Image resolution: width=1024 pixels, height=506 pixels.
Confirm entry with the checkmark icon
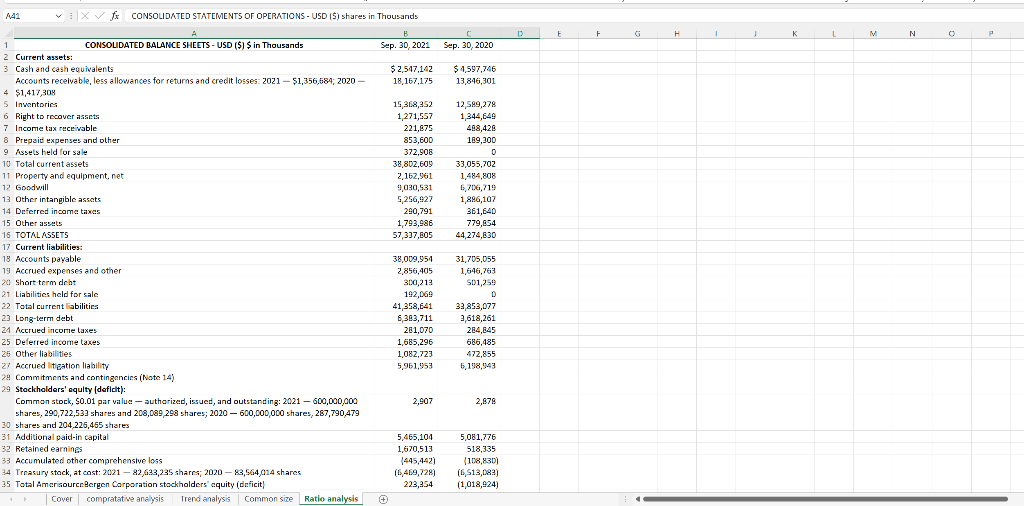(x=99, y=16)
